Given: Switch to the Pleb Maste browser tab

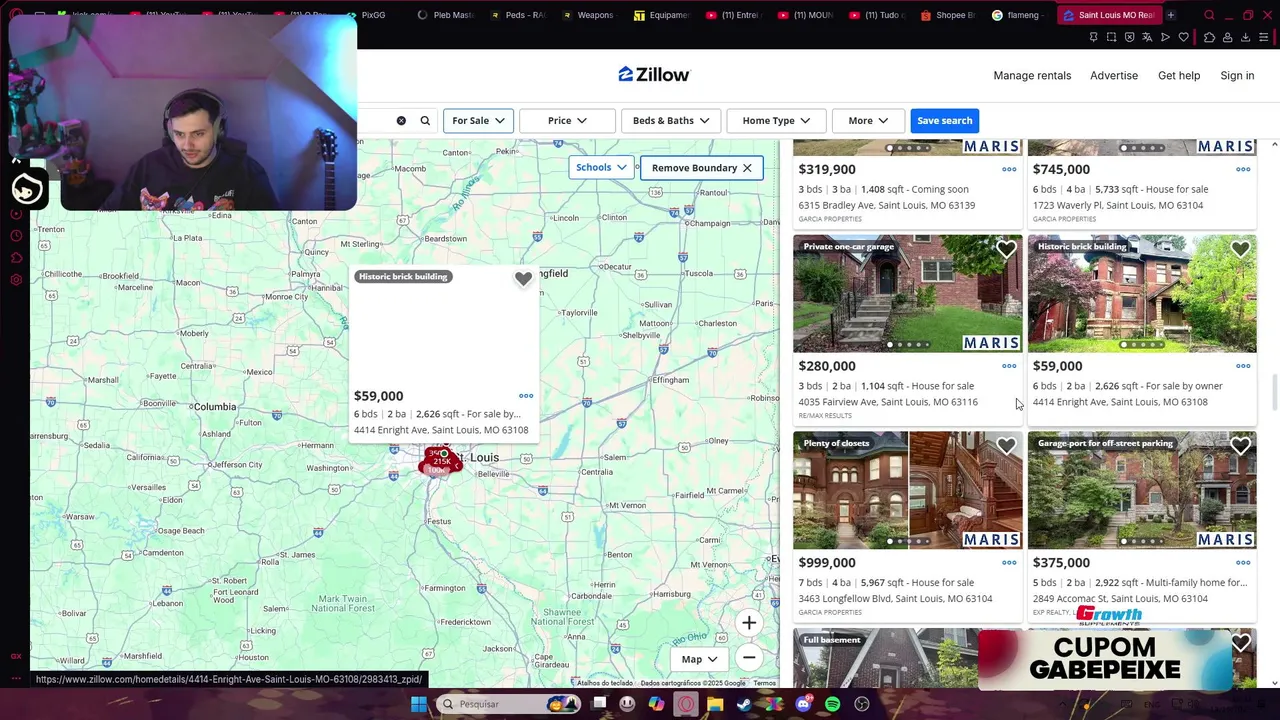Looking at the screenshot, I should 446,15.
